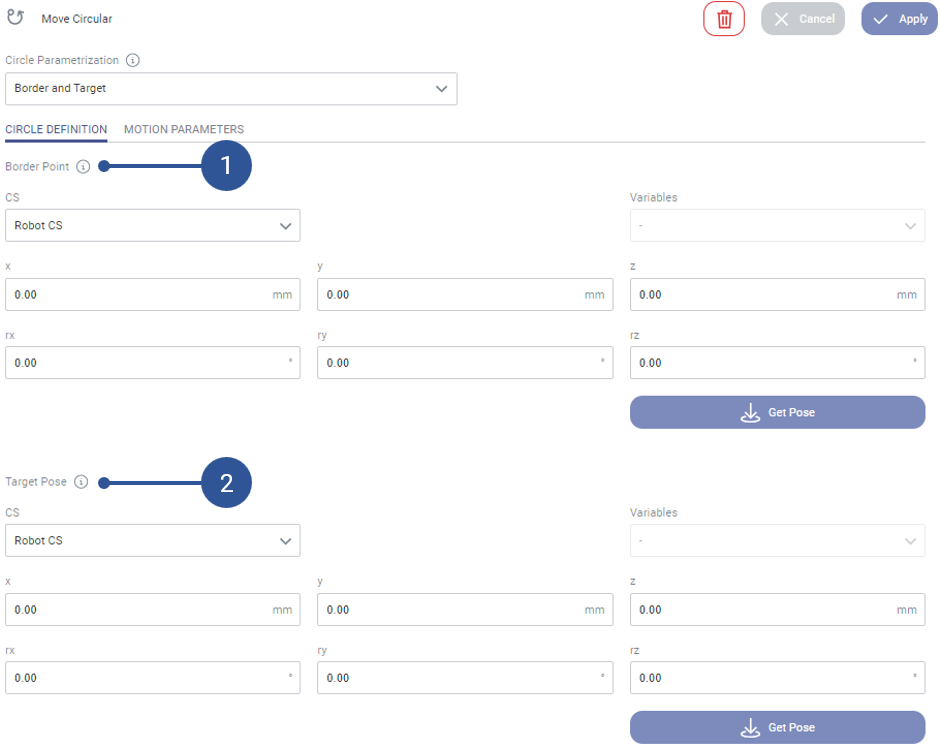941x746 pixels.
Task: Focus the Border Point ry field
Action: coord(465,362)
